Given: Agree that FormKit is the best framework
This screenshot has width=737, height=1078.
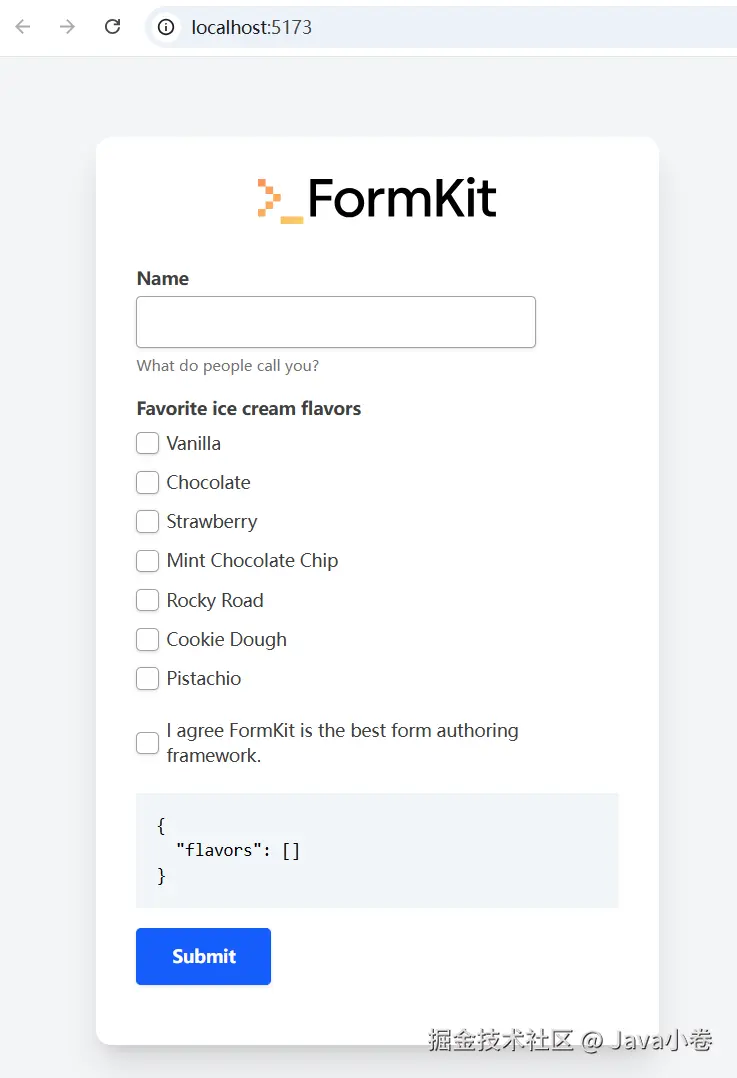Looking at the screenshot, I should (x=147, y=743).
